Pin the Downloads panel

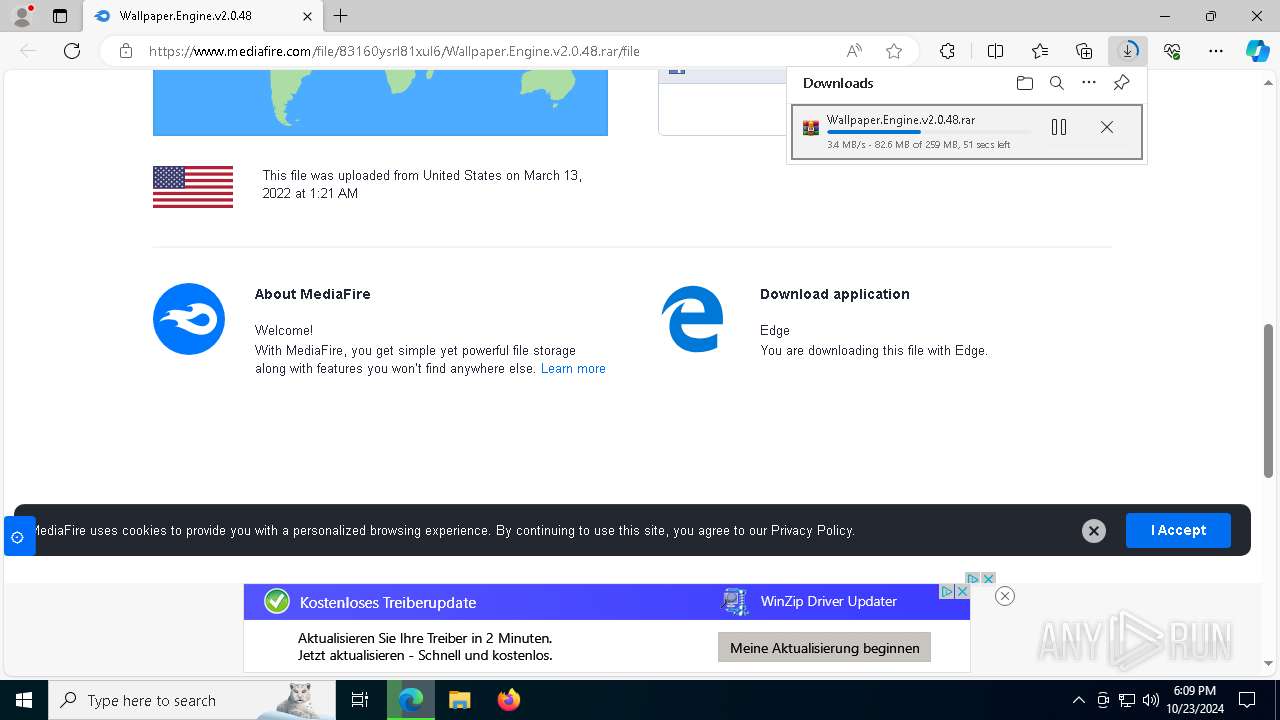1121,83
